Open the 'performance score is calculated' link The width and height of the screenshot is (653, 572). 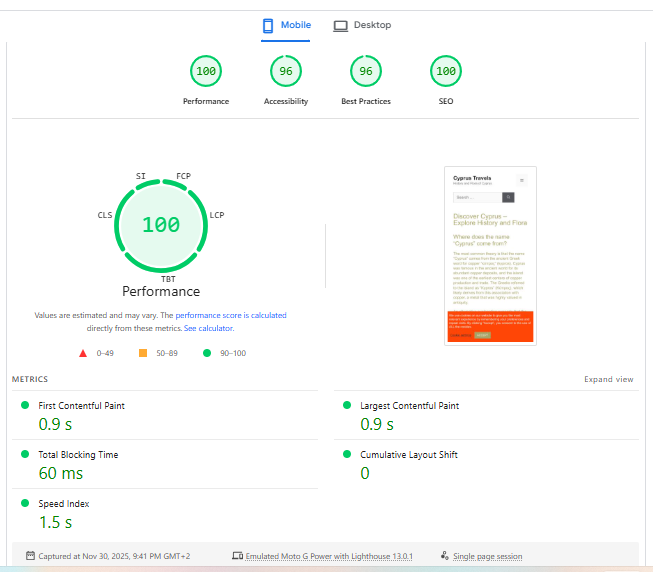231,315
